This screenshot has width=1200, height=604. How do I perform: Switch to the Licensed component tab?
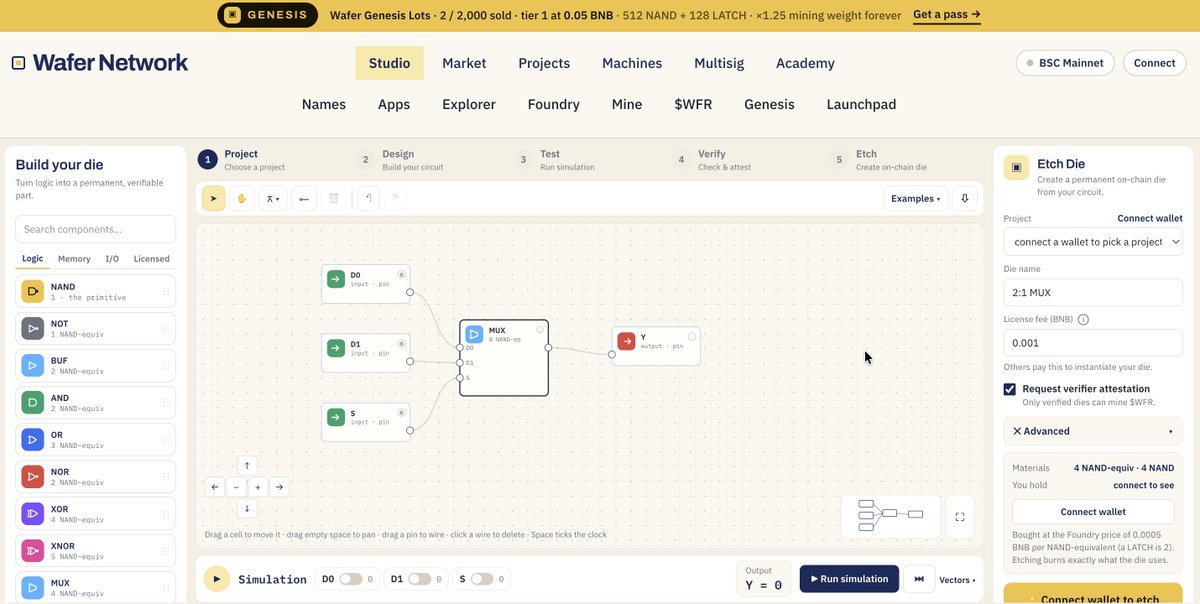[152, 259]
